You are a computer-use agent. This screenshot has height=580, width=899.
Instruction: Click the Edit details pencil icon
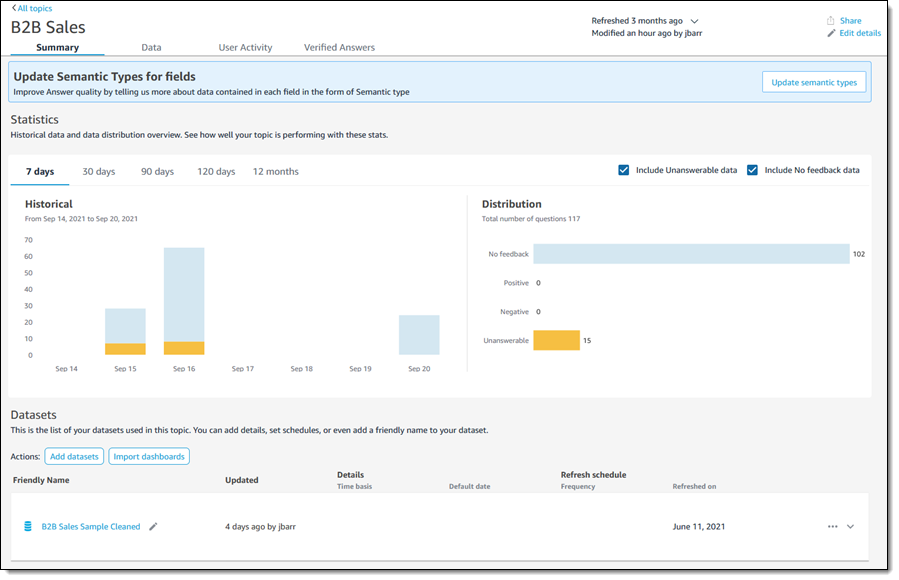830,34
